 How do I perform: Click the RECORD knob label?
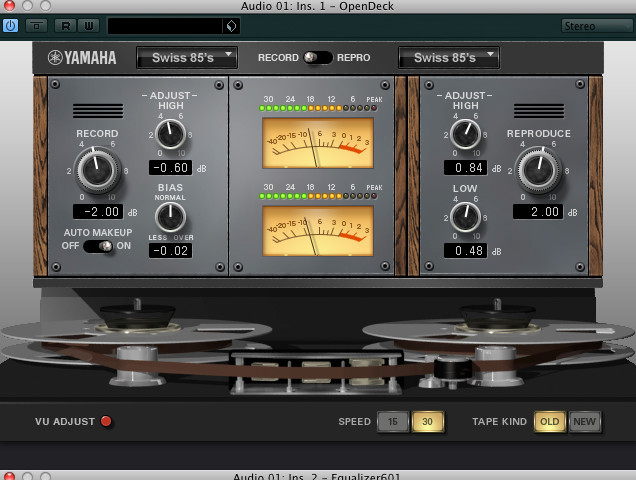pyautogui.click(x=97, y=133)
